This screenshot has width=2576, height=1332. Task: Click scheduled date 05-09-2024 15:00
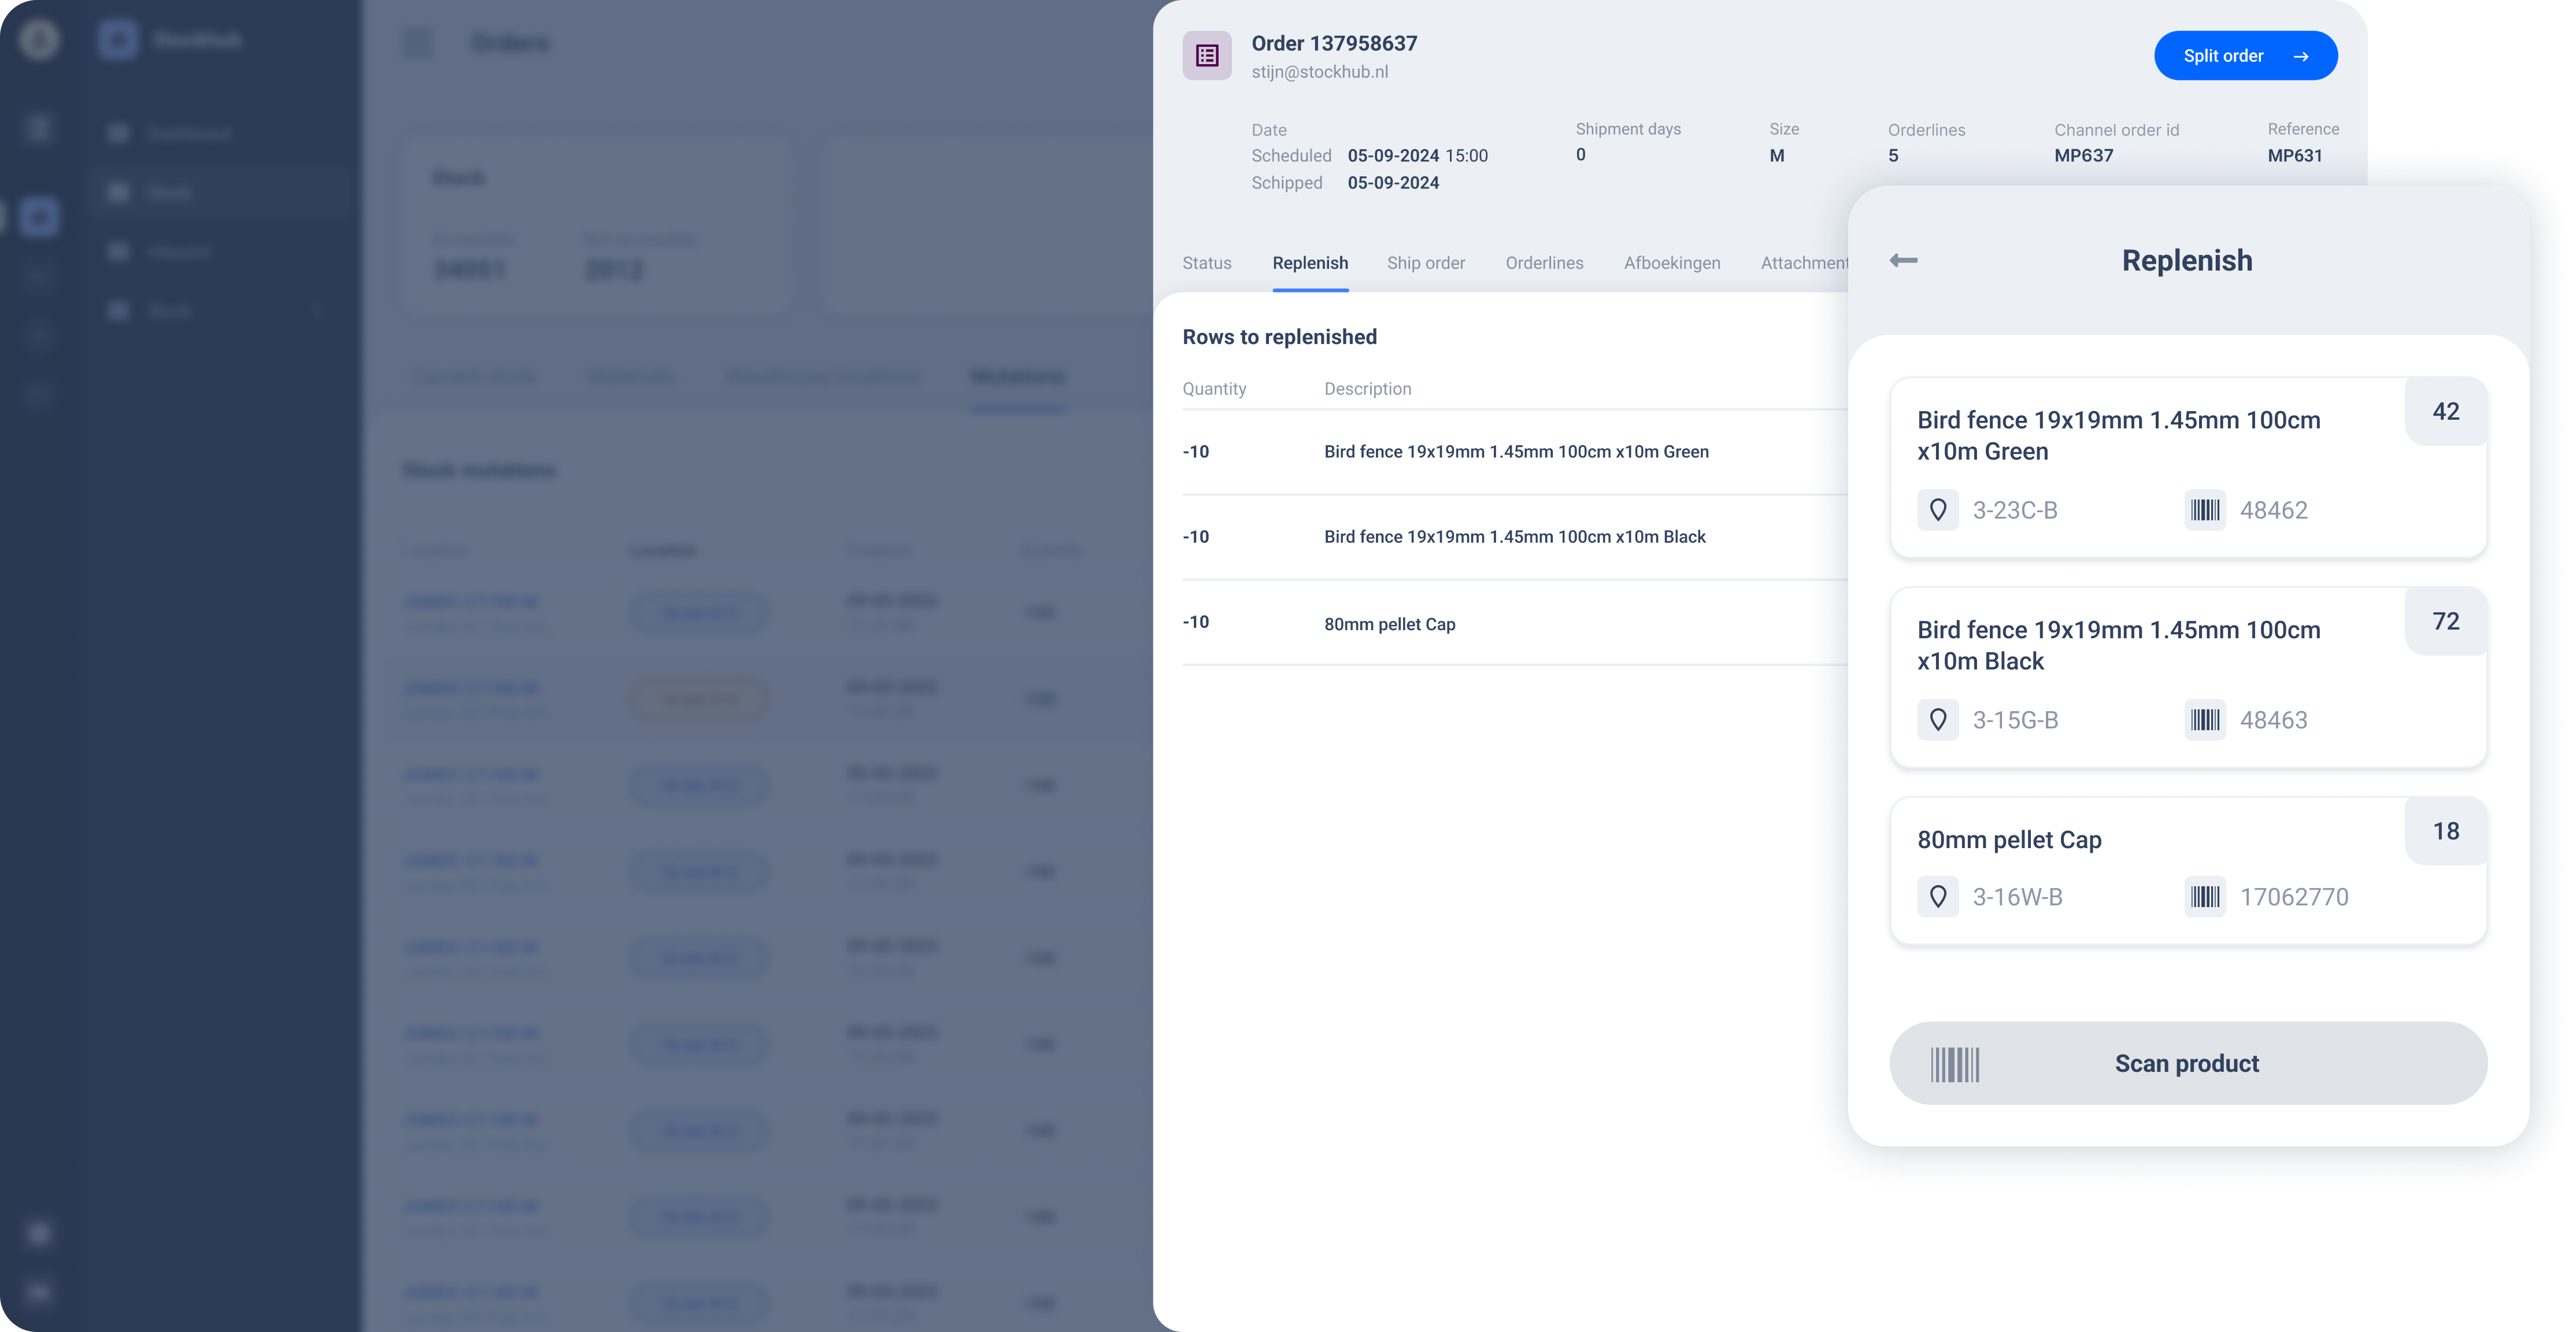pos(1417,156)
